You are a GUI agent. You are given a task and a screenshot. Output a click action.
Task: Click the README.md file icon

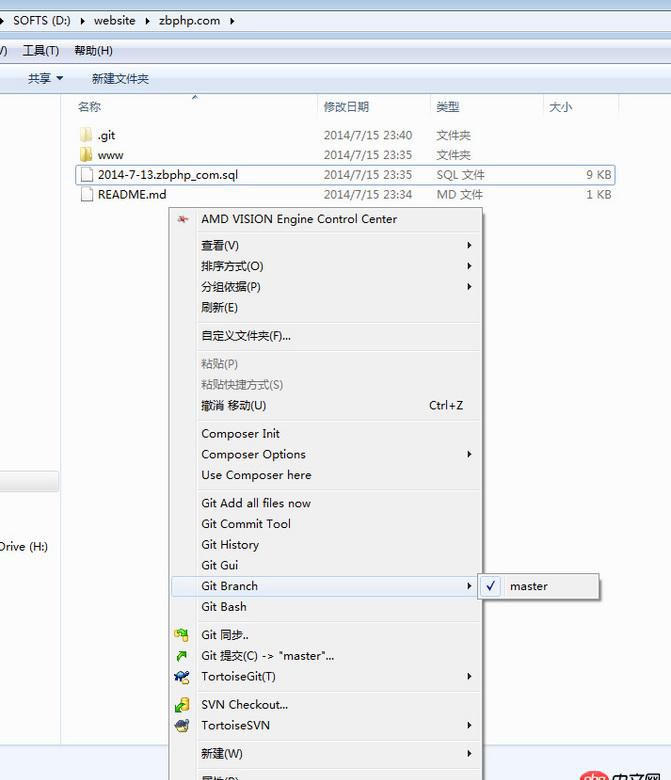pos(87,195)
